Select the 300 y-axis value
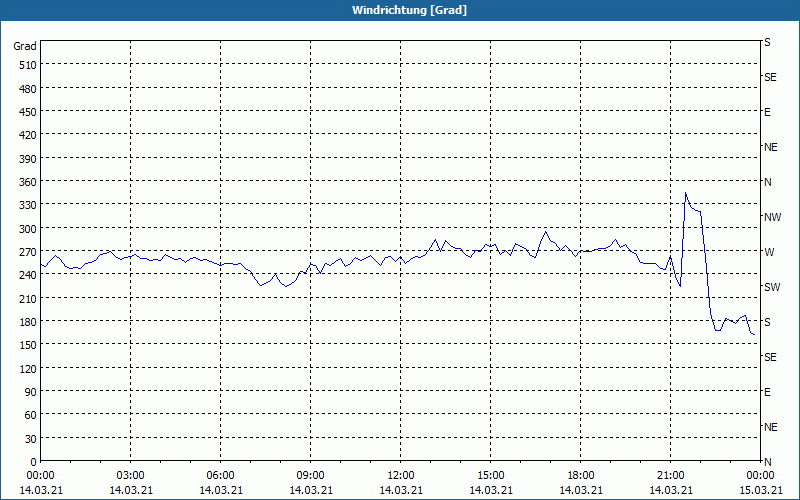This screenshot has width=800, height=500. point(28,229)
